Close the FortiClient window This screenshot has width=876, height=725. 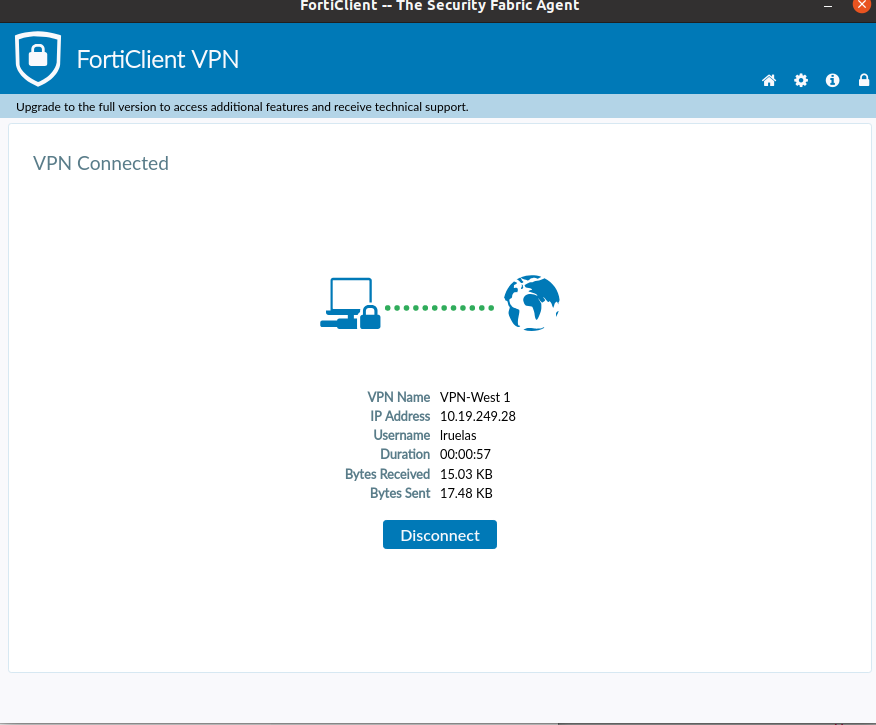[x=861, y=6]
